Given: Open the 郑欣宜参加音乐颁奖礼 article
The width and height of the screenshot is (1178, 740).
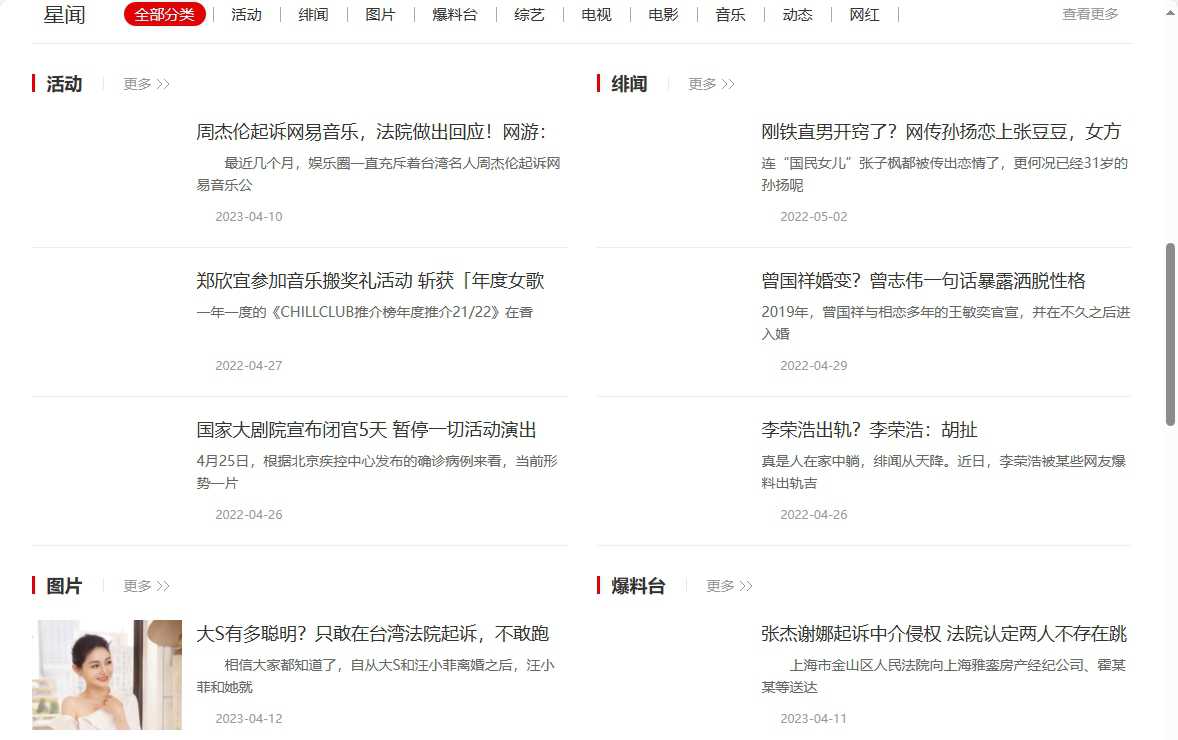Looking at the screenshot, I should tap(370, 281).
